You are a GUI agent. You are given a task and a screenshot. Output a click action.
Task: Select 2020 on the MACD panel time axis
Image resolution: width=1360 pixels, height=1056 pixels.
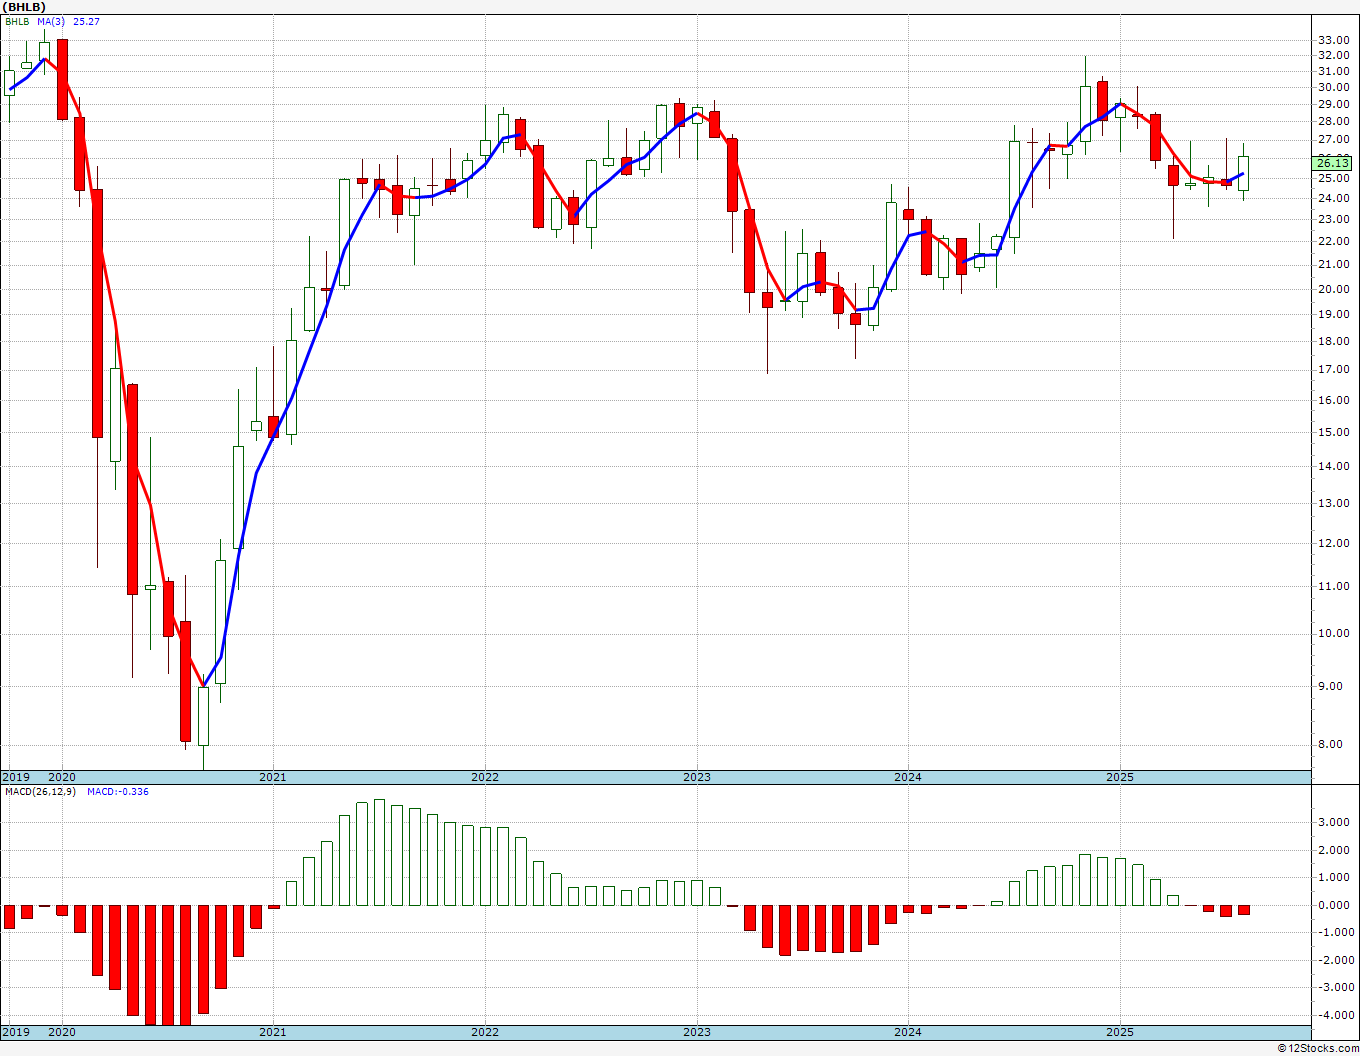click(62, 1032)
